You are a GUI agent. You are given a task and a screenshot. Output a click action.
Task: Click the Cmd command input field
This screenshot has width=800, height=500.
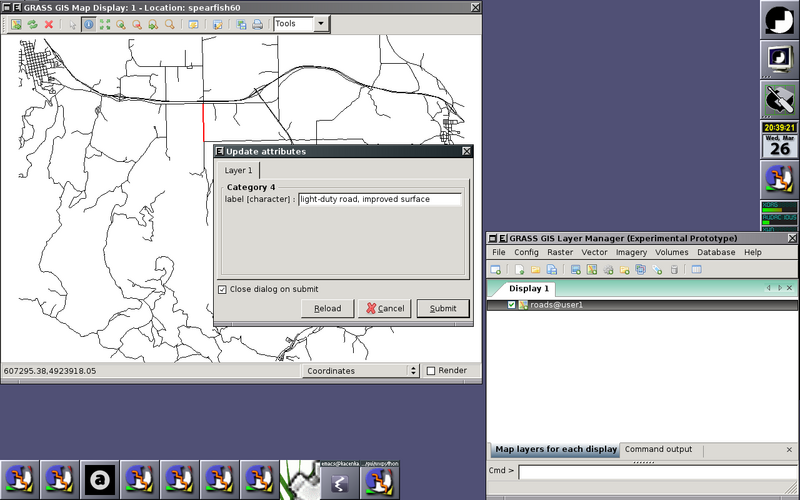click(656, 471)
